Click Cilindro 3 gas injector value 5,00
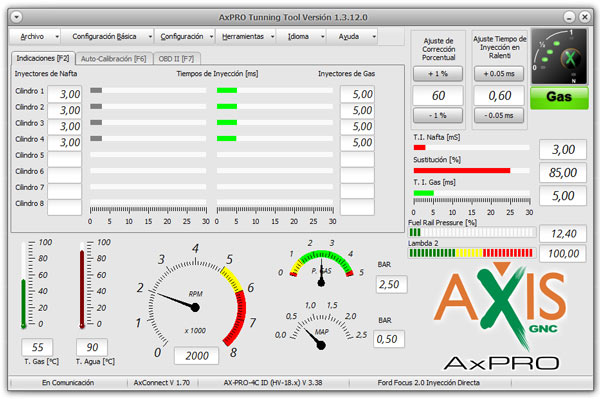 pos(357,126)
